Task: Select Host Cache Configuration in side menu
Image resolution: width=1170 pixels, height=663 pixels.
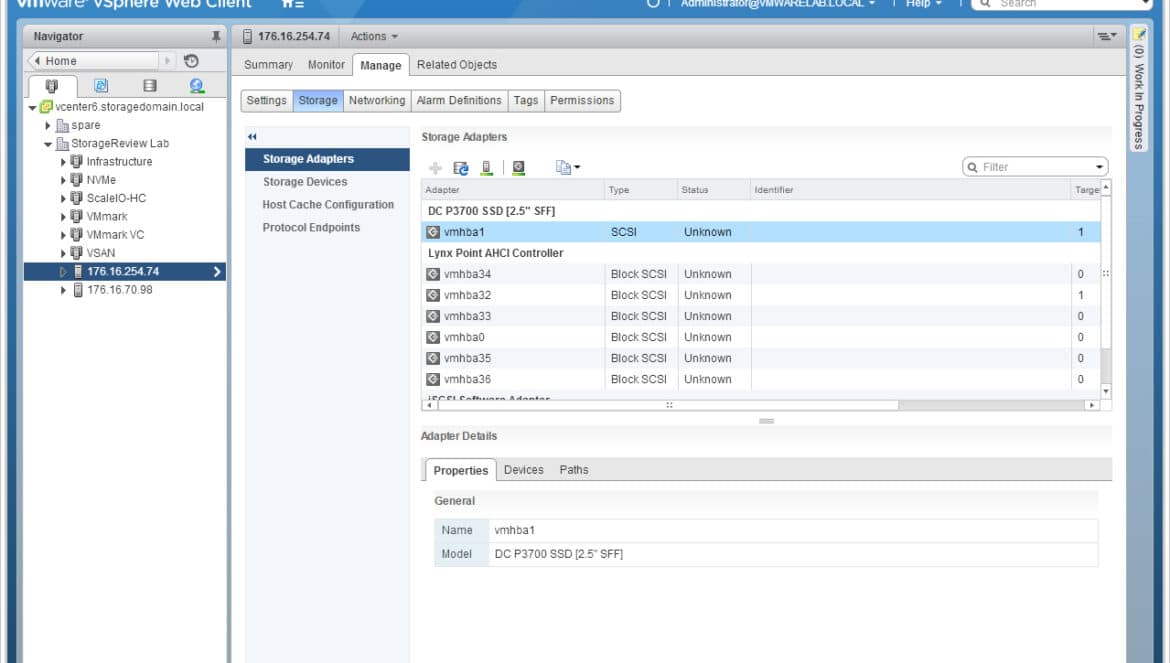Action: [x=327, y=204]
